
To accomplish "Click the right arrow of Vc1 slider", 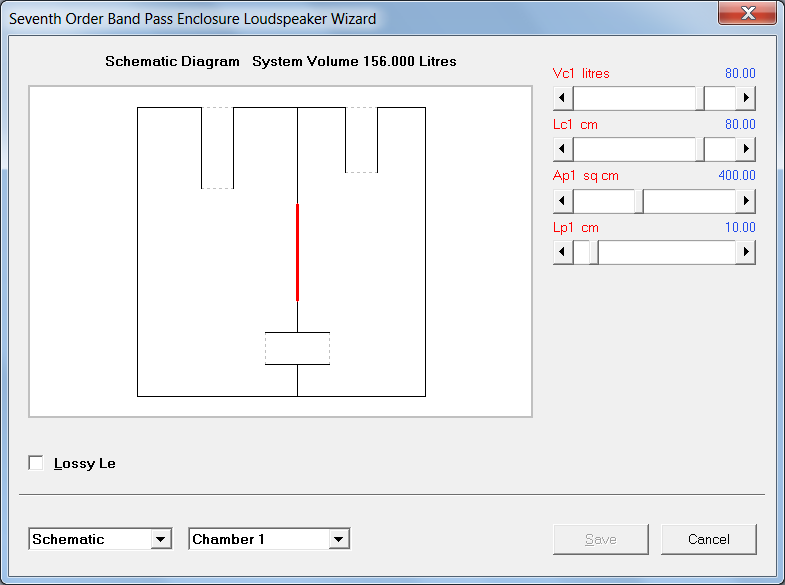I will coord(745,98).
